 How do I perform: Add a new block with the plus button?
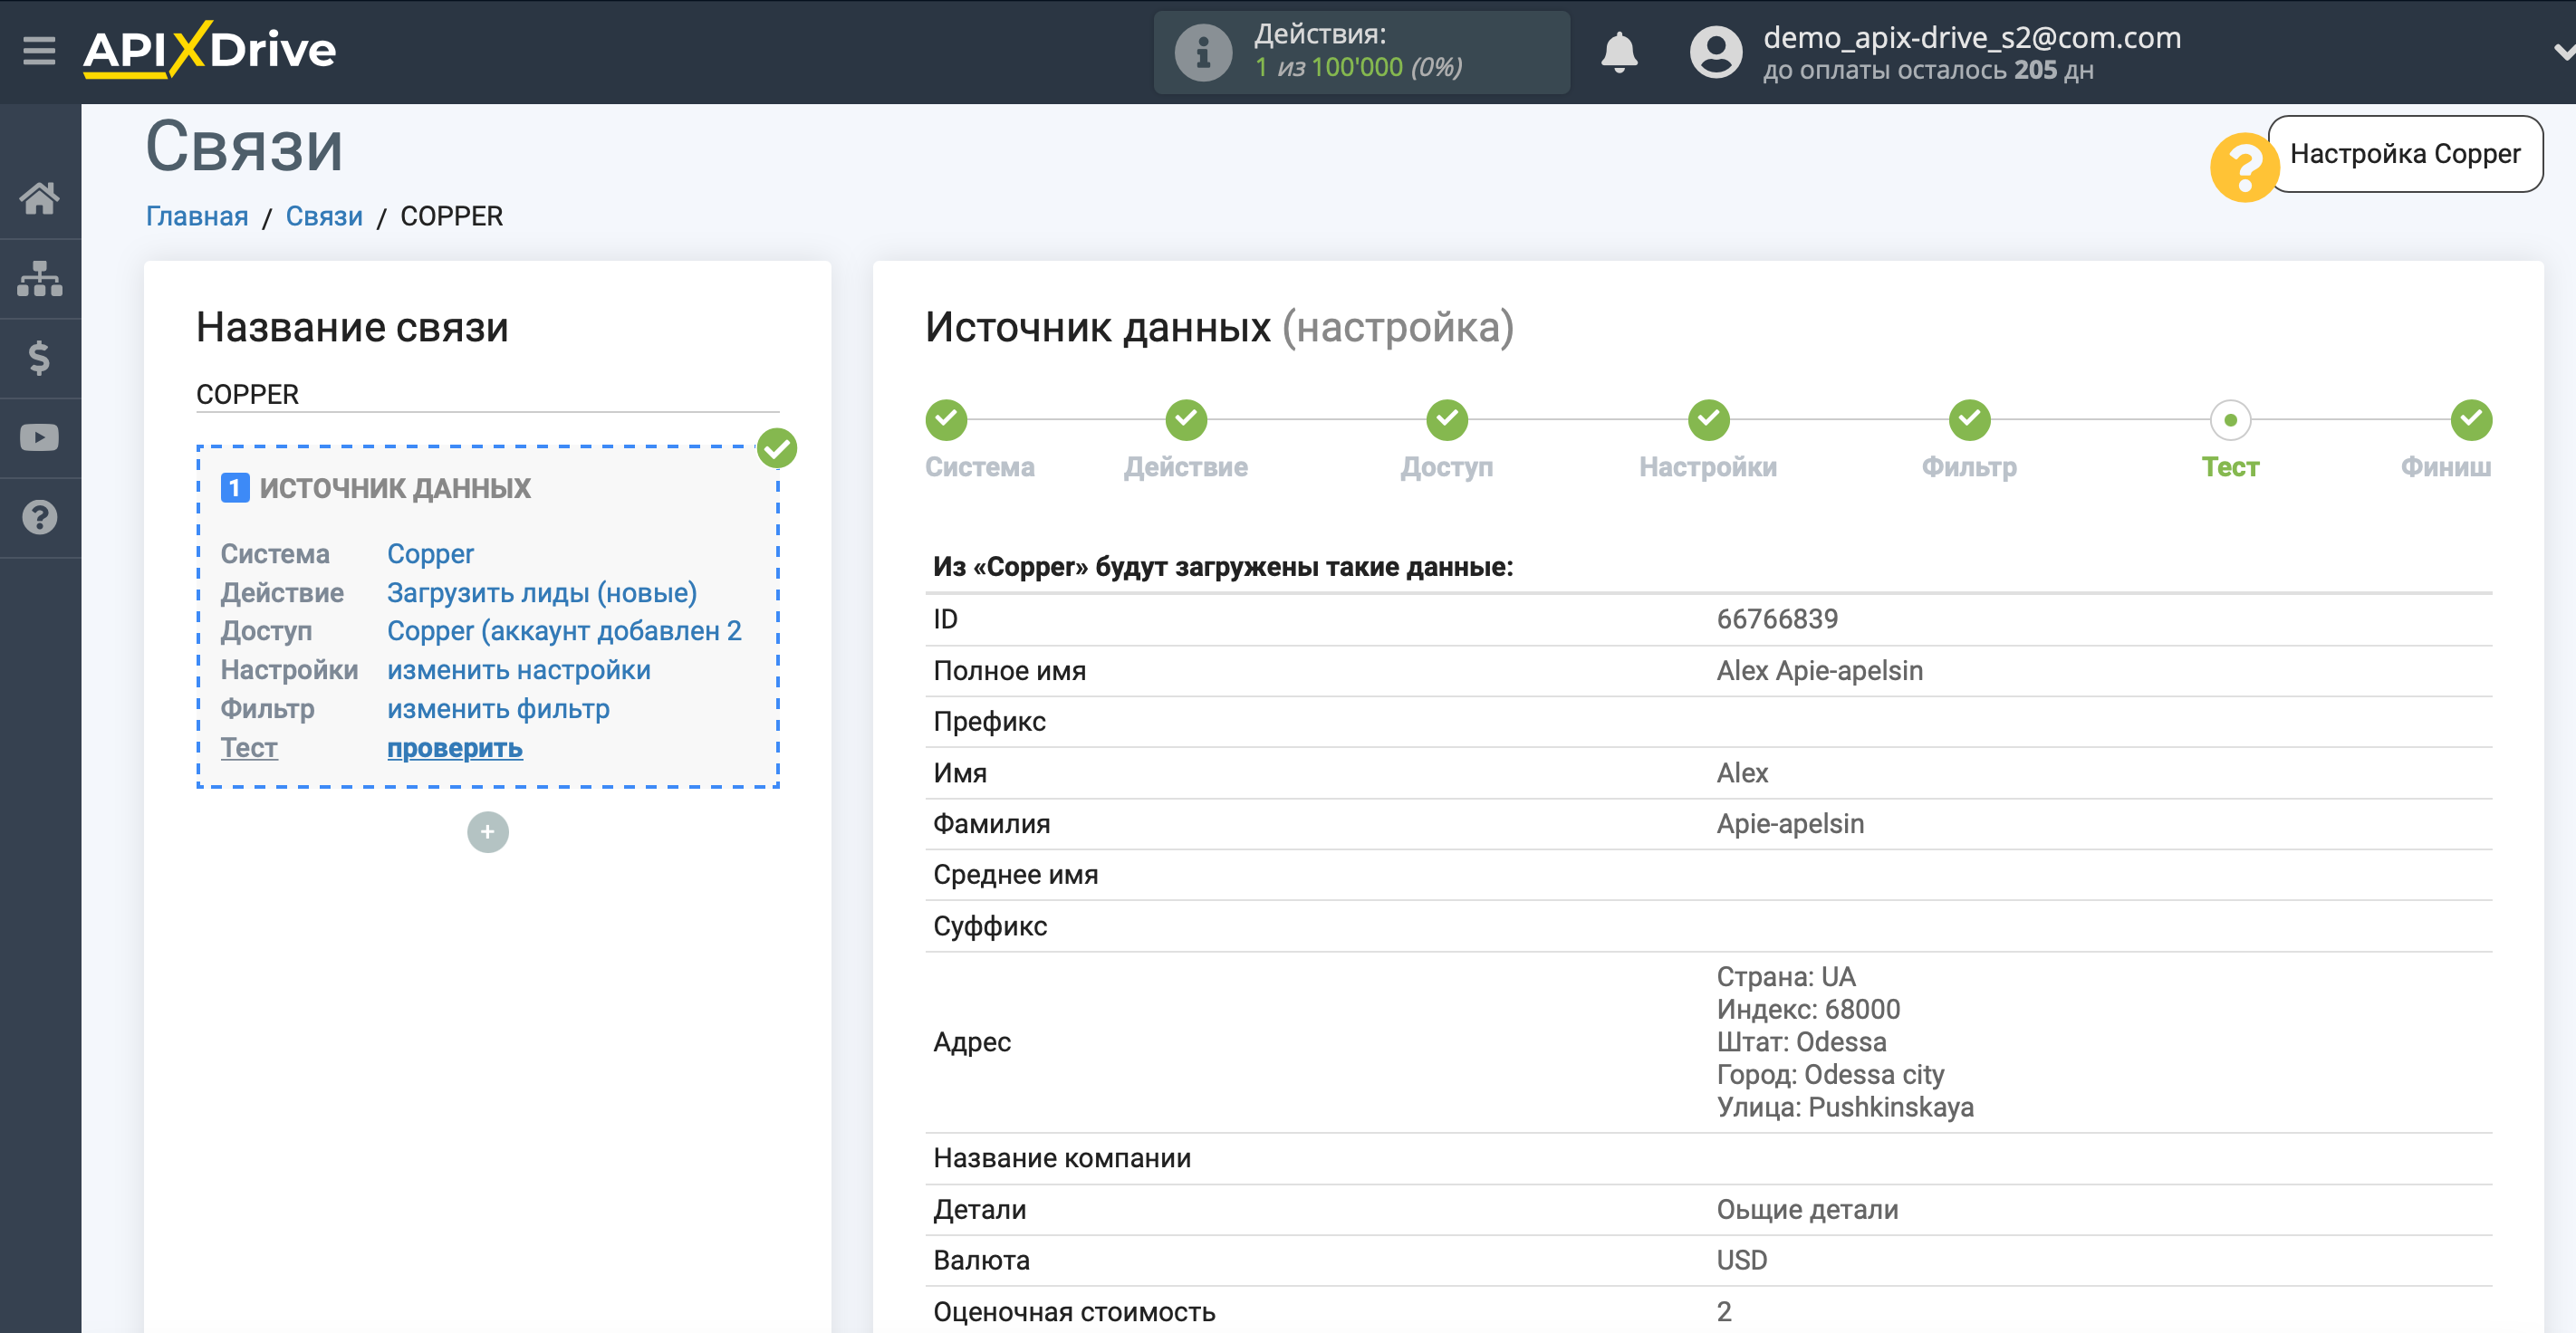(x=488, y=832)
